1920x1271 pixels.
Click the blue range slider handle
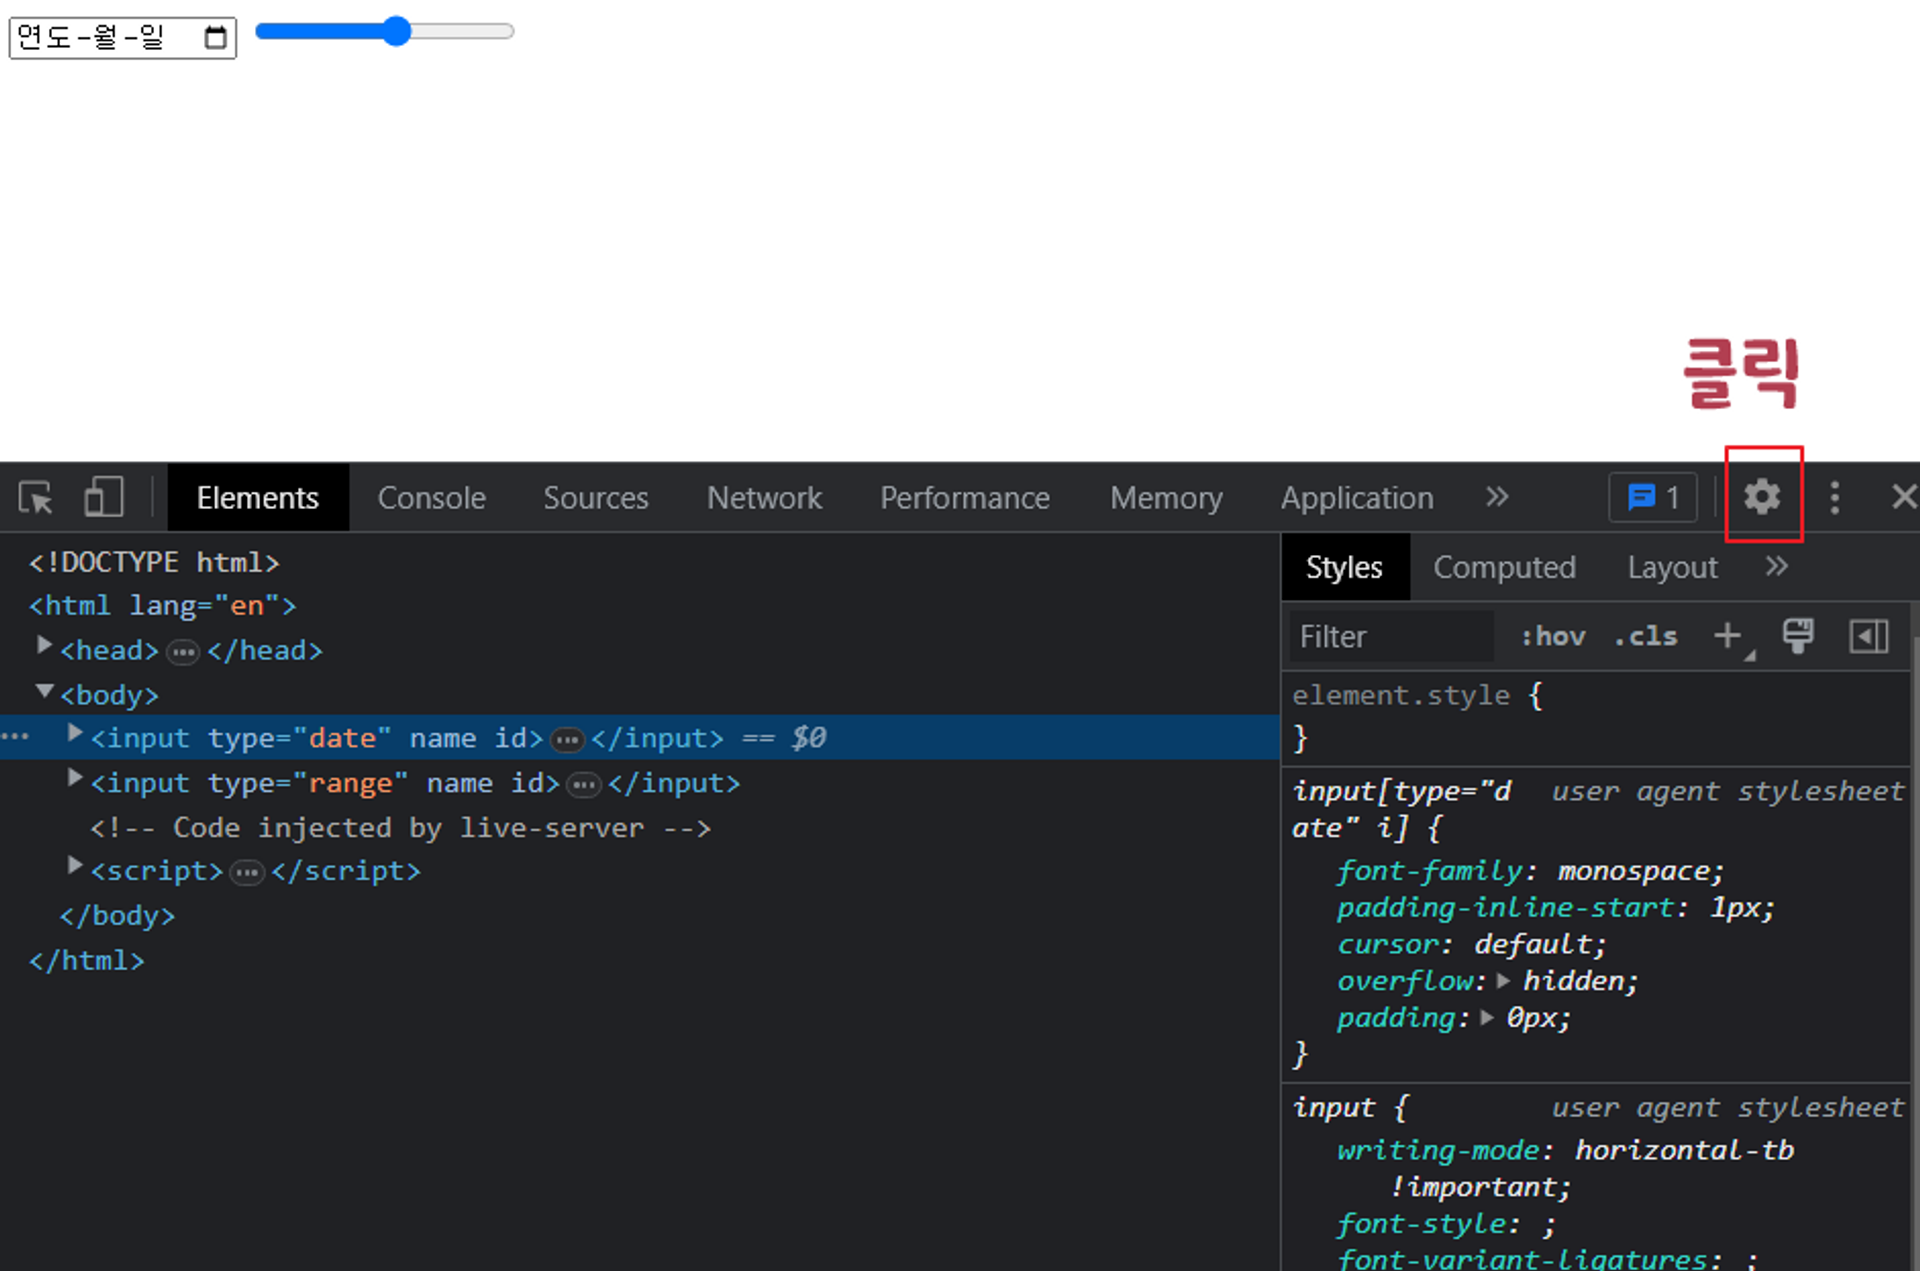coord(397,31)
